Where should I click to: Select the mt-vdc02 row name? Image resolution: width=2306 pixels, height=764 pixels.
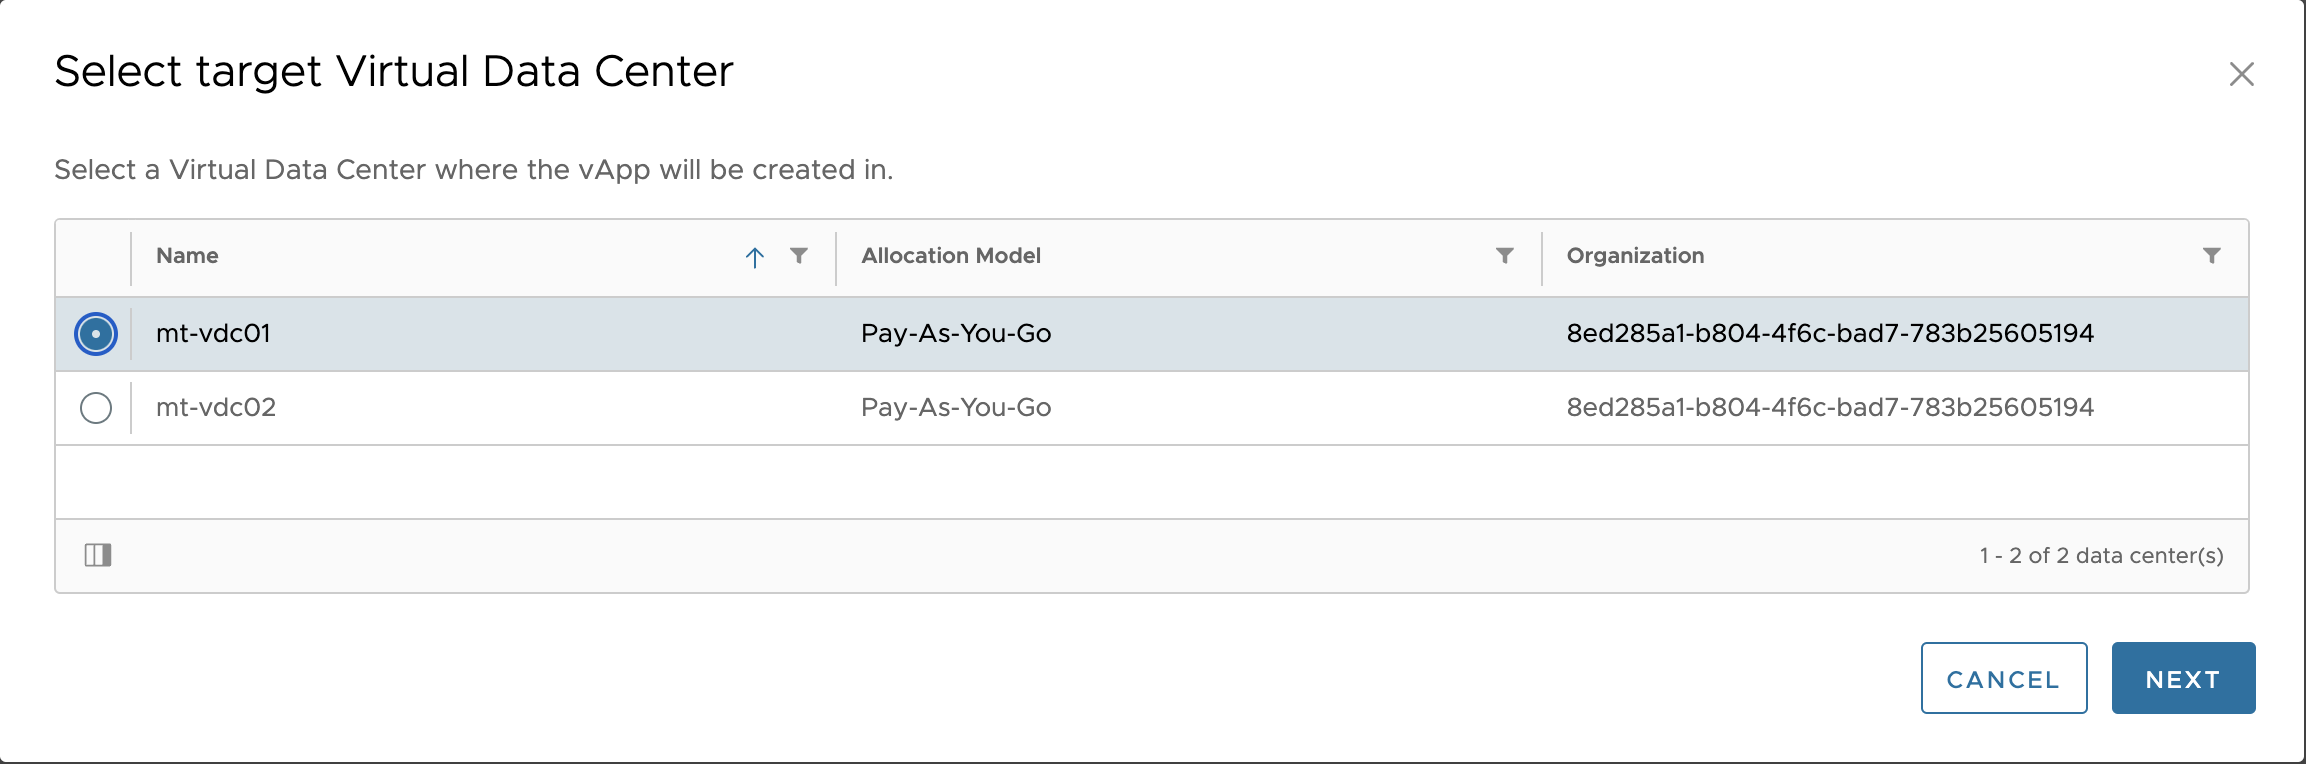click(216, 408)
